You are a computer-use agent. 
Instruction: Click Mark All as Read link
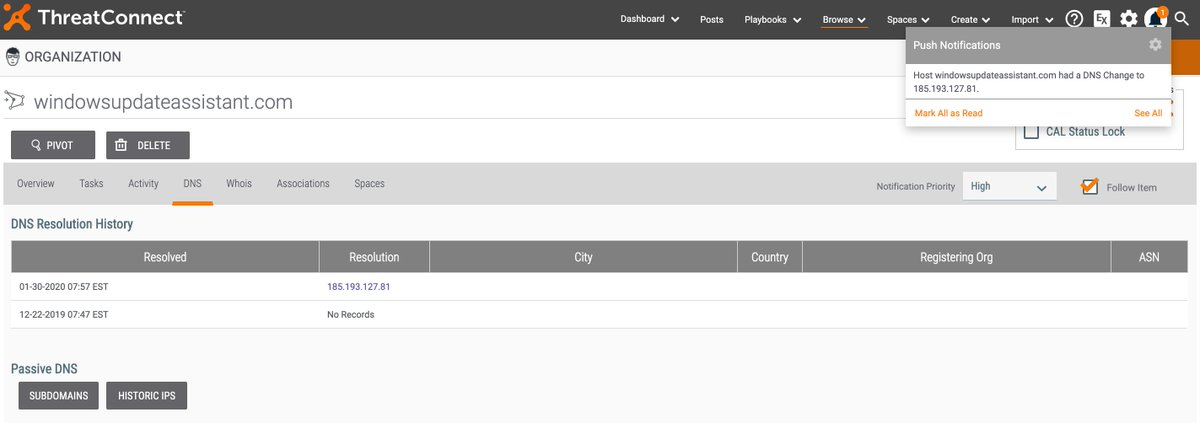[948, 113]
